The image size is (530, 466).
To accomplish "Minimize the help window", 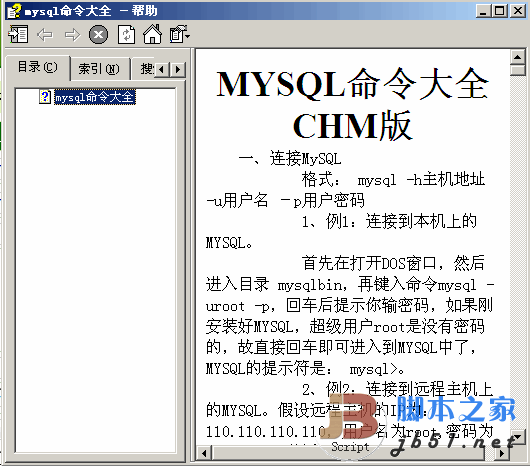I will pos(483,11).
